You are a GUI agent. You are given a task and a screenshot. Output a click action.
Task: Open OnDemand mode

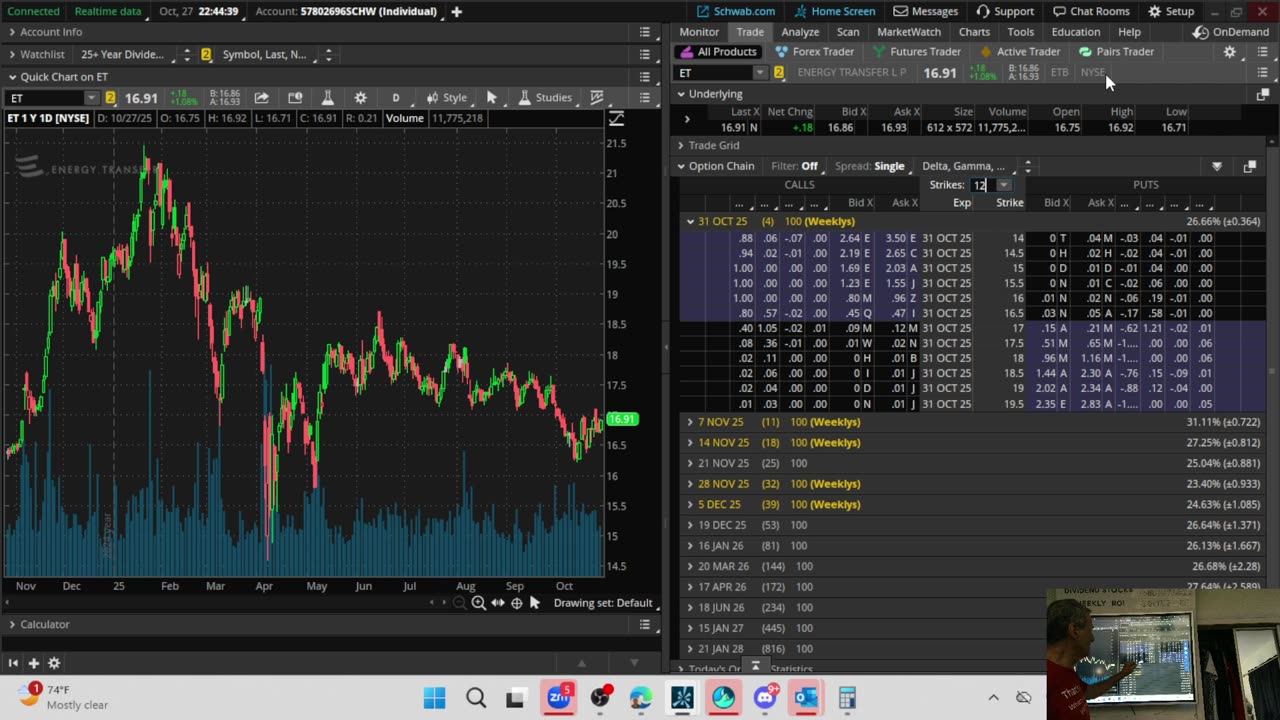coord(1231,32)
